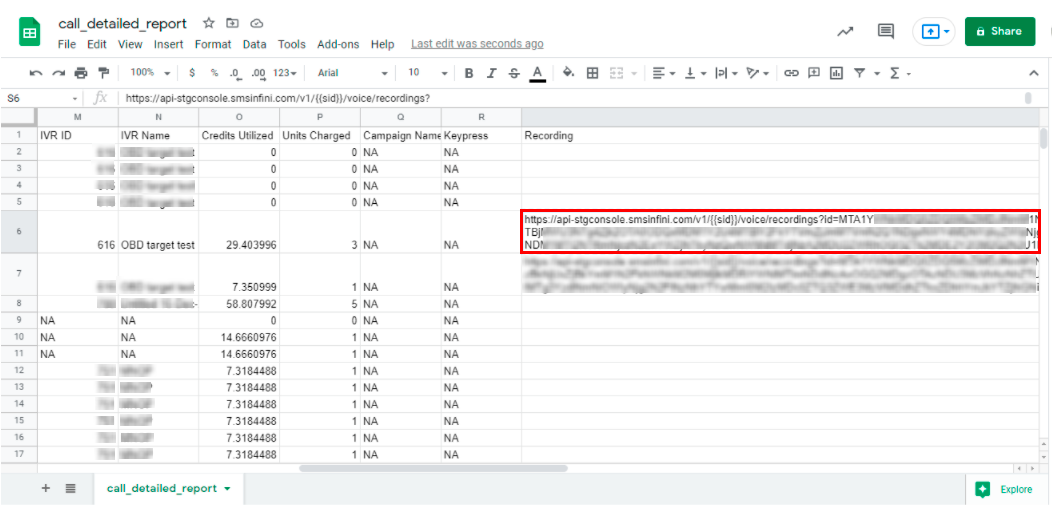
Task: Move document to a folder icon
Action: point(232,23)
